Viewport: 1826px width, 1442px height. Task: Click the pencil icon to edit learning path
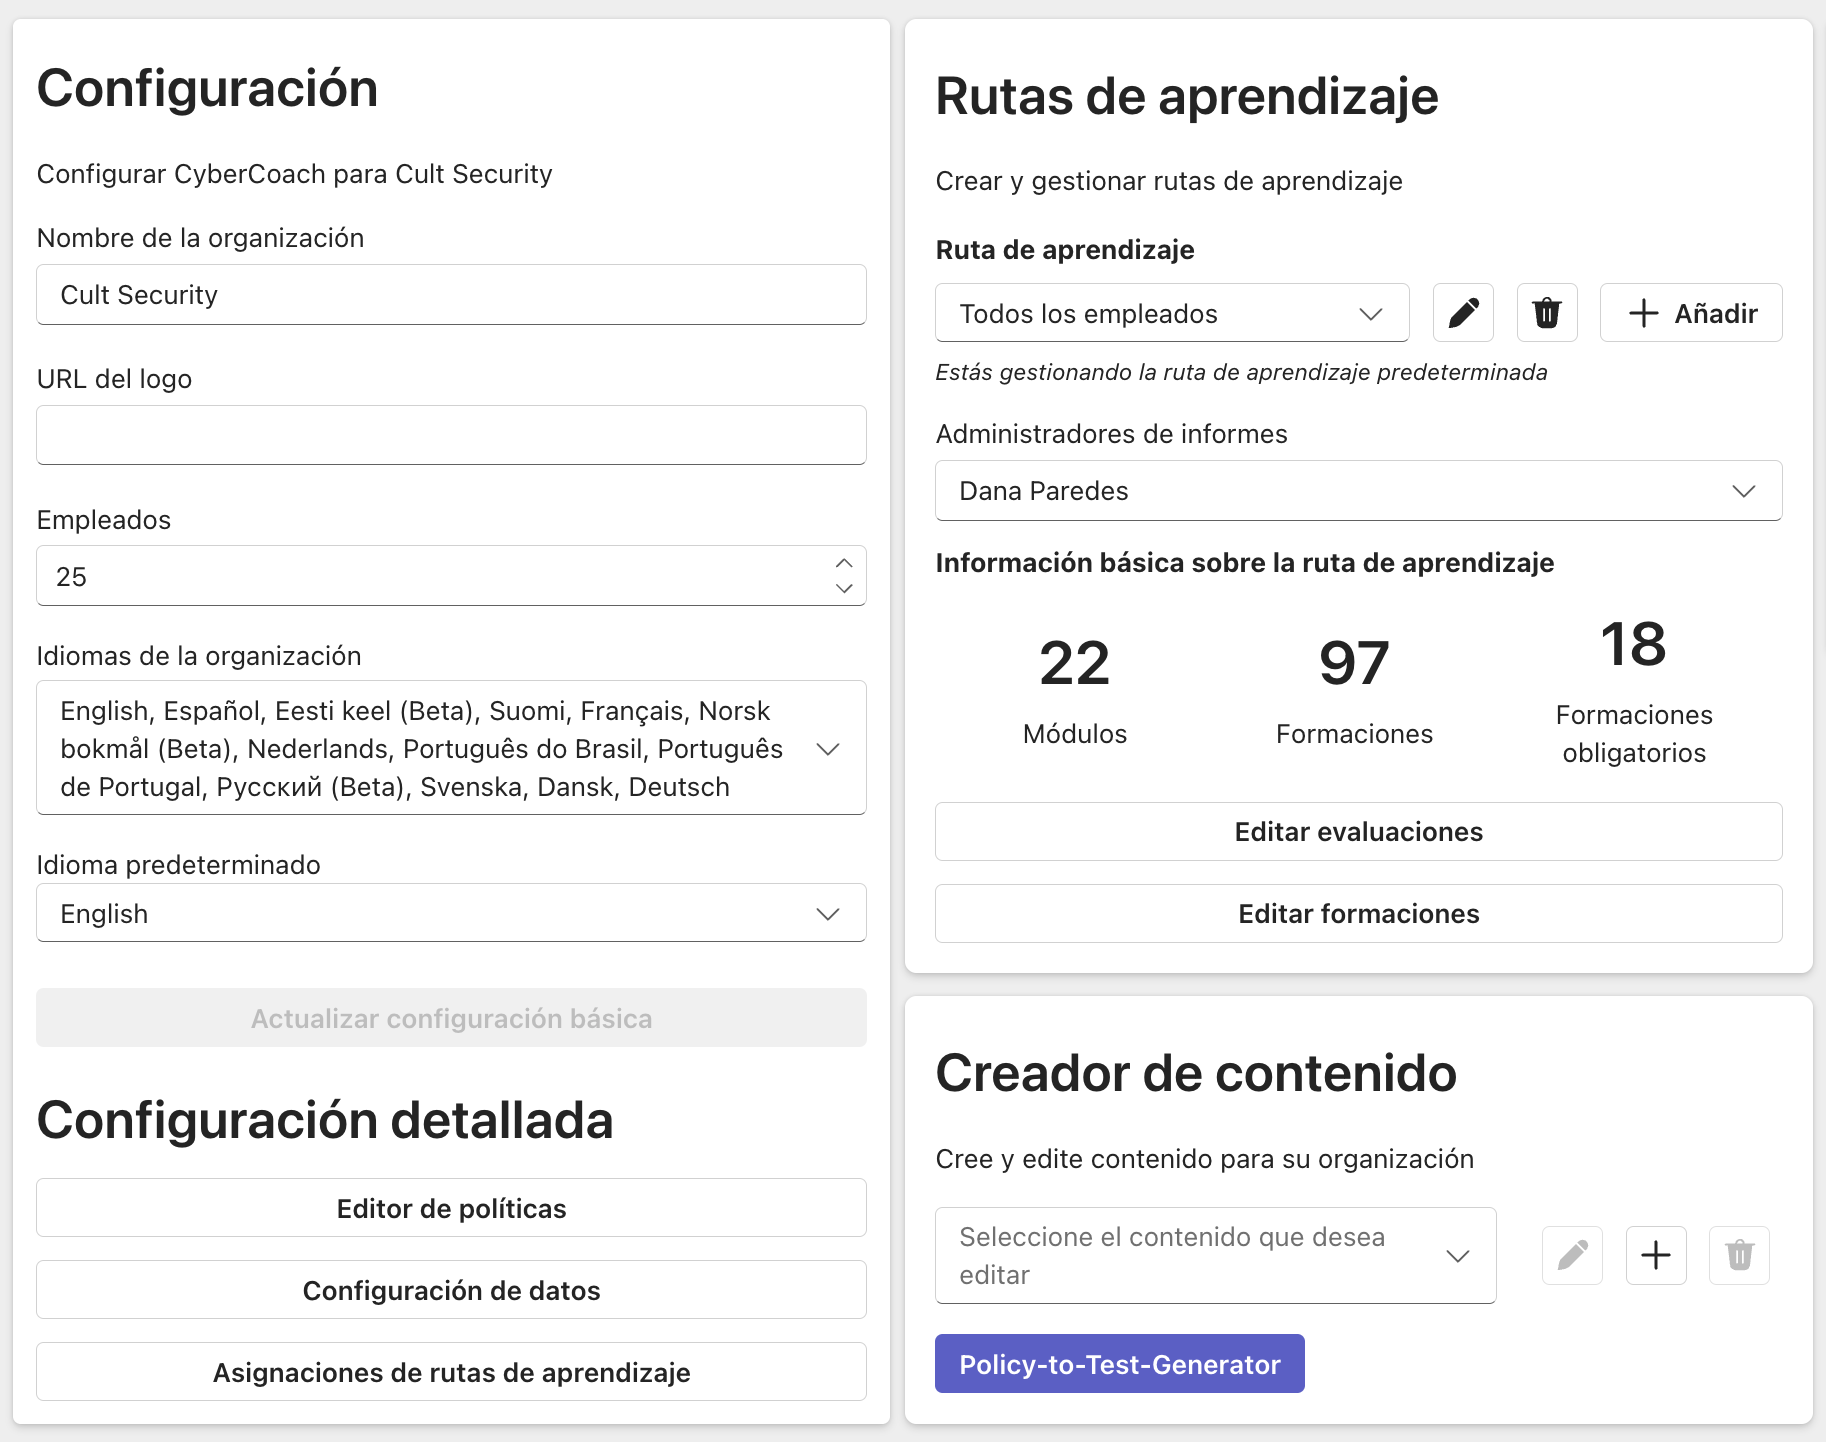point(1463,313)
